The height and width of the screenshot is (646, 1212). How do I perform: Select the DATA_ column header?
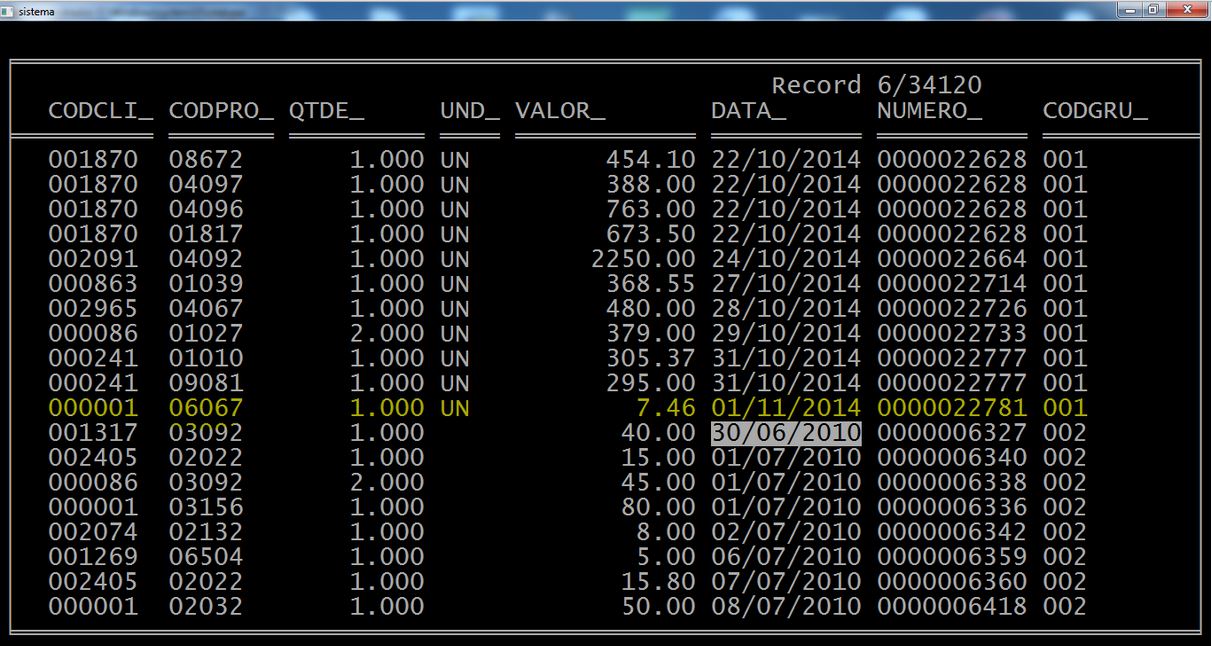click(748, 111)
